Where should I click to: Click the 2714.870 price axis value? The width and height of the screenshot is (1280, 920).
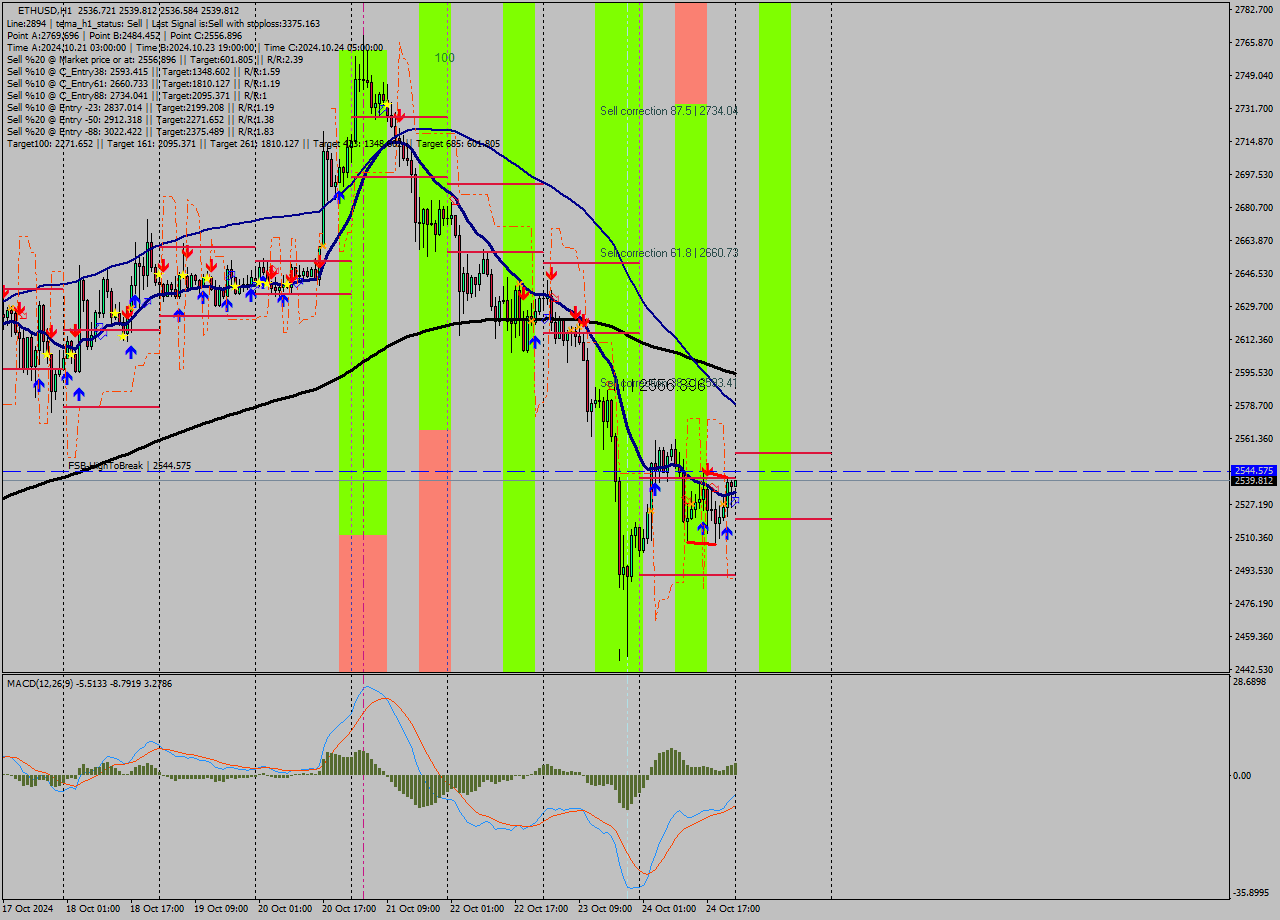coord(1254,141)
